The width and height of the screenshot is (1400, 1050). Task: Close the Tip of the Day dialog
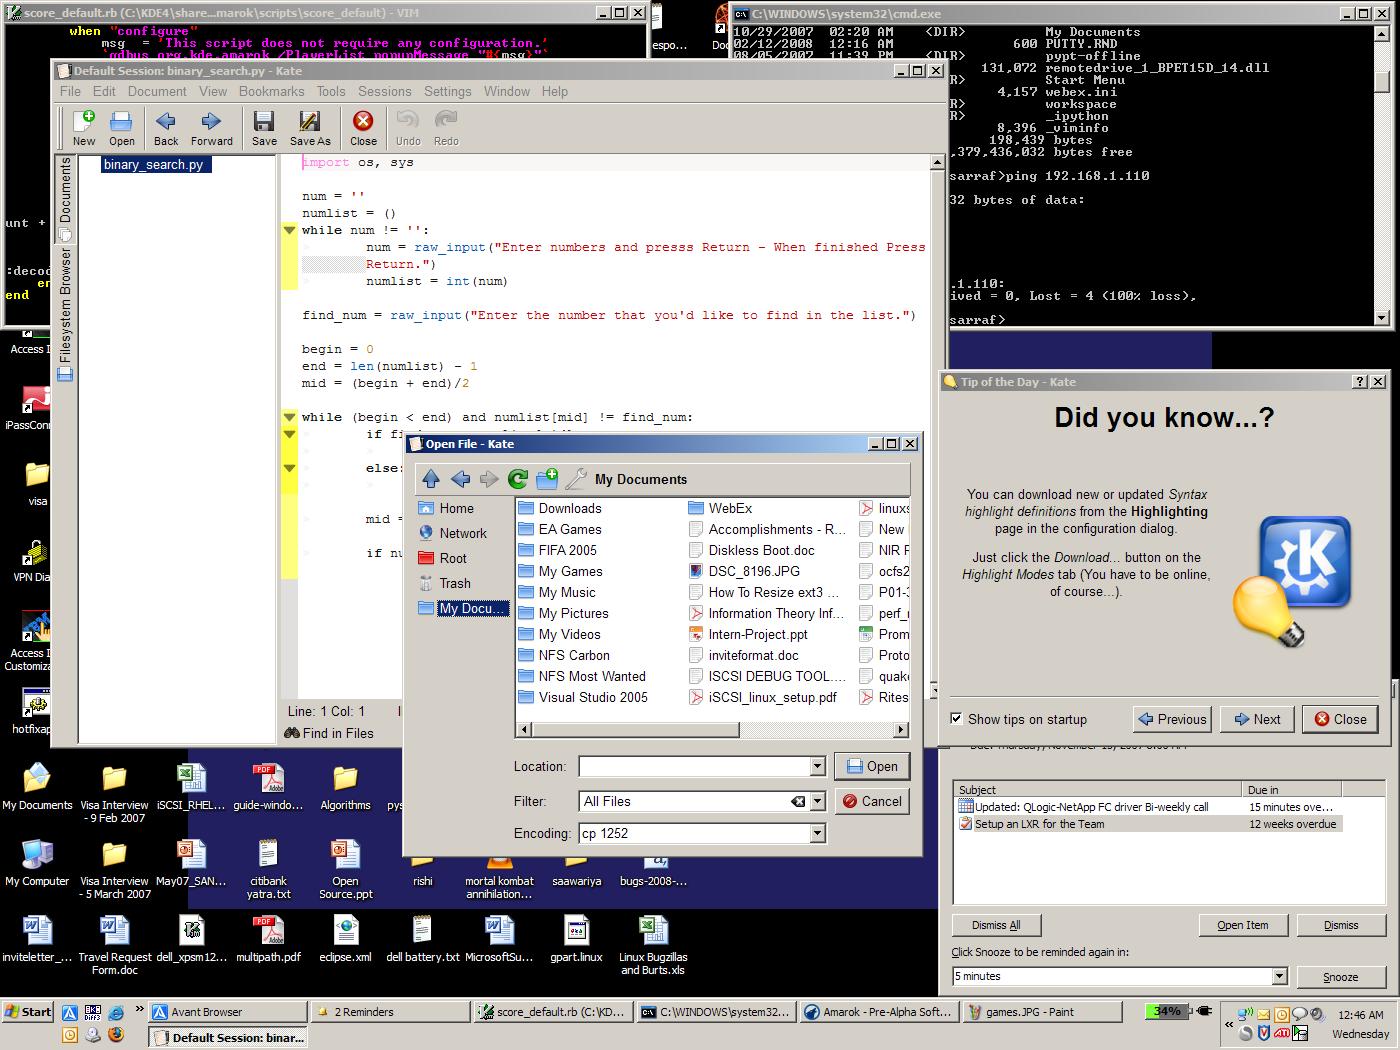pos(1340,719)
